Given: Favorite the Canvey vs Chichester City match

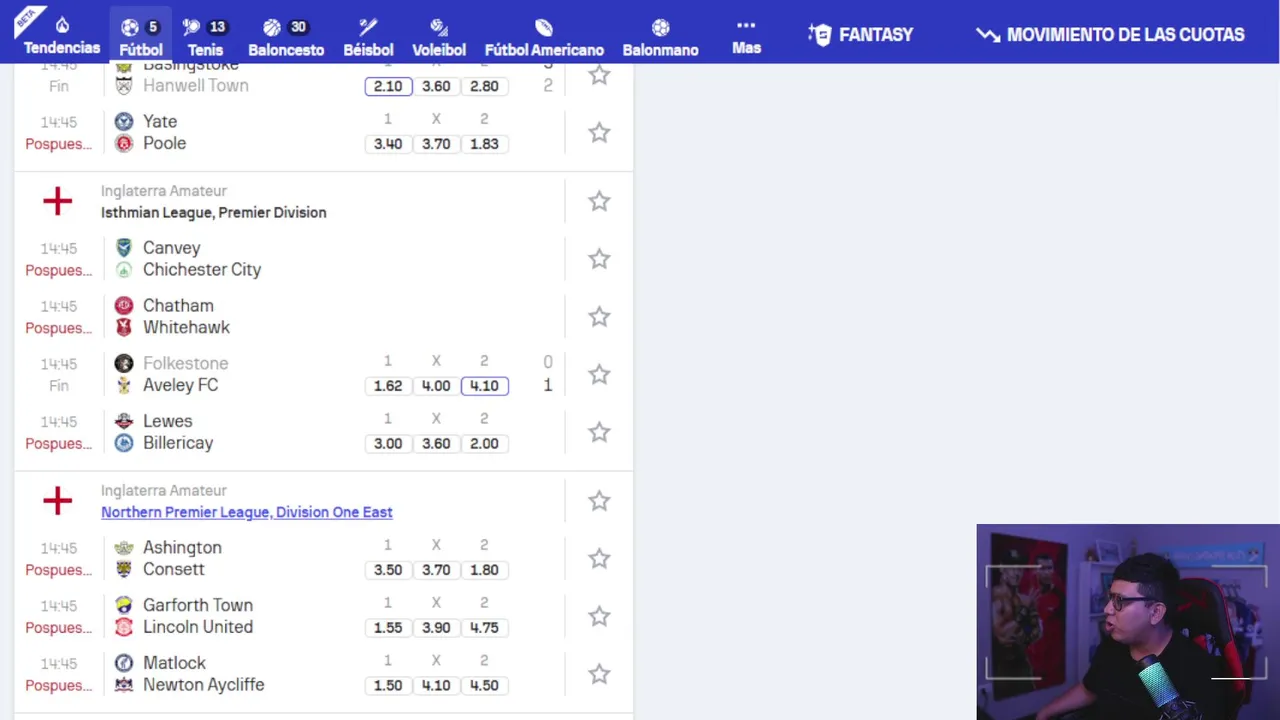Looking at the screenshot, I should 599,259.
